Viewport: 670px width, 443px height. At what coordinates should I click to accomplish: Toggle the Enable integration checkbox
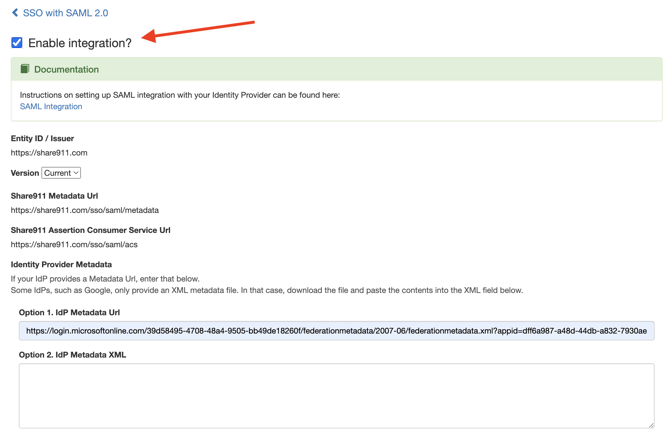[17, 43]
